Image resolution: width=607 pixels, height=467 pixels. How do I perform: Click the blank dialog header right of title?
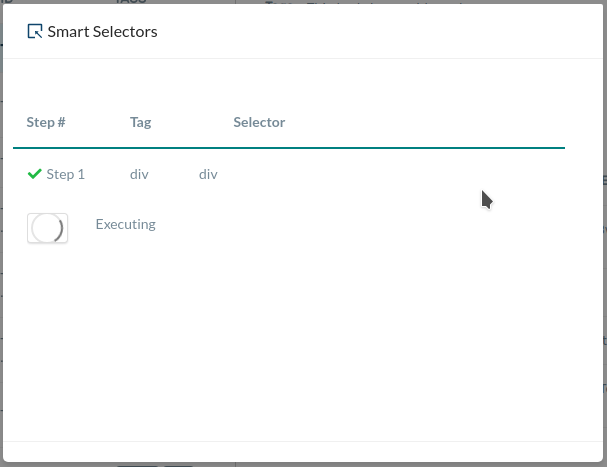380,32
